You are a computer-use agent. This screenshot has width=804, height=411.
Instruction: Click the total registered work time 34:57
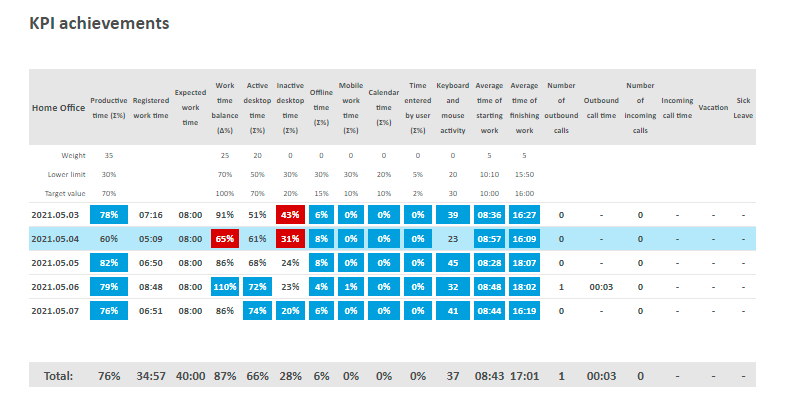[150, 376]
